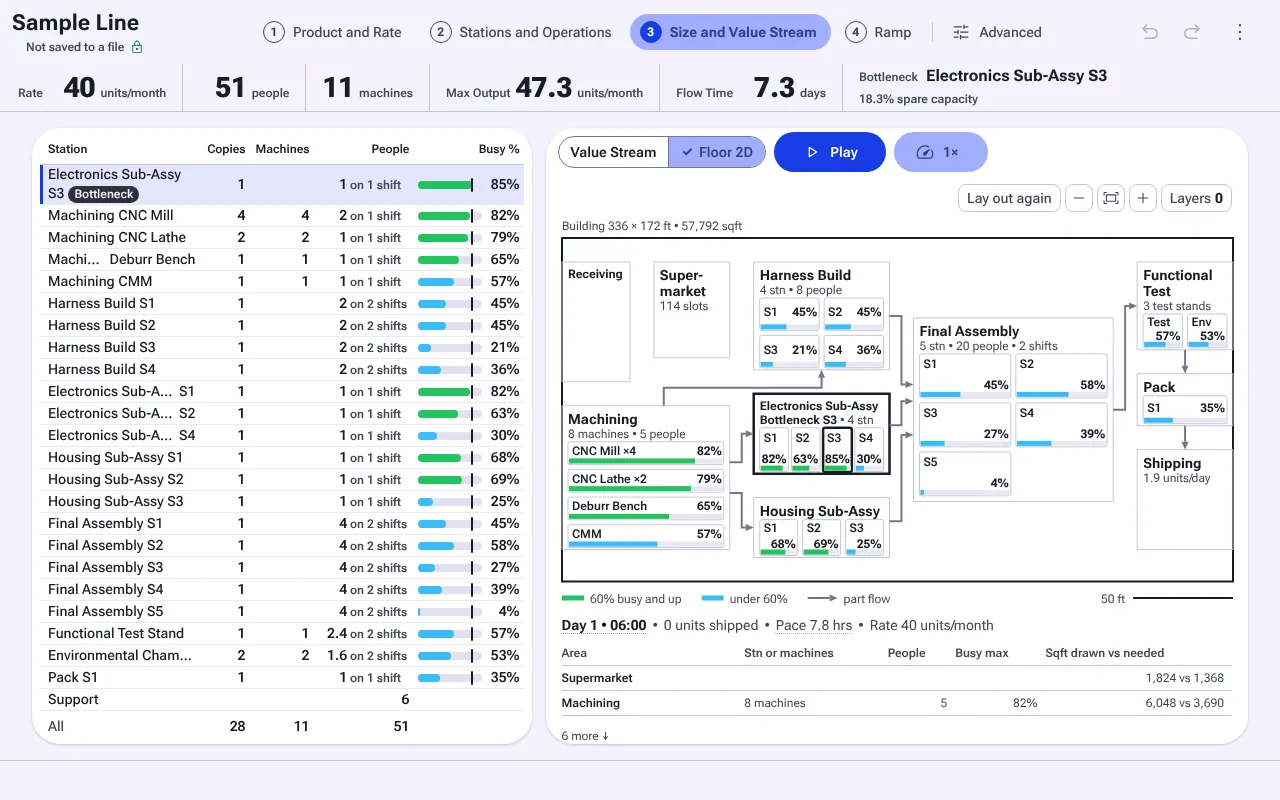Zoom in the floor plan with plus icon

click(x=1143, y=198)
